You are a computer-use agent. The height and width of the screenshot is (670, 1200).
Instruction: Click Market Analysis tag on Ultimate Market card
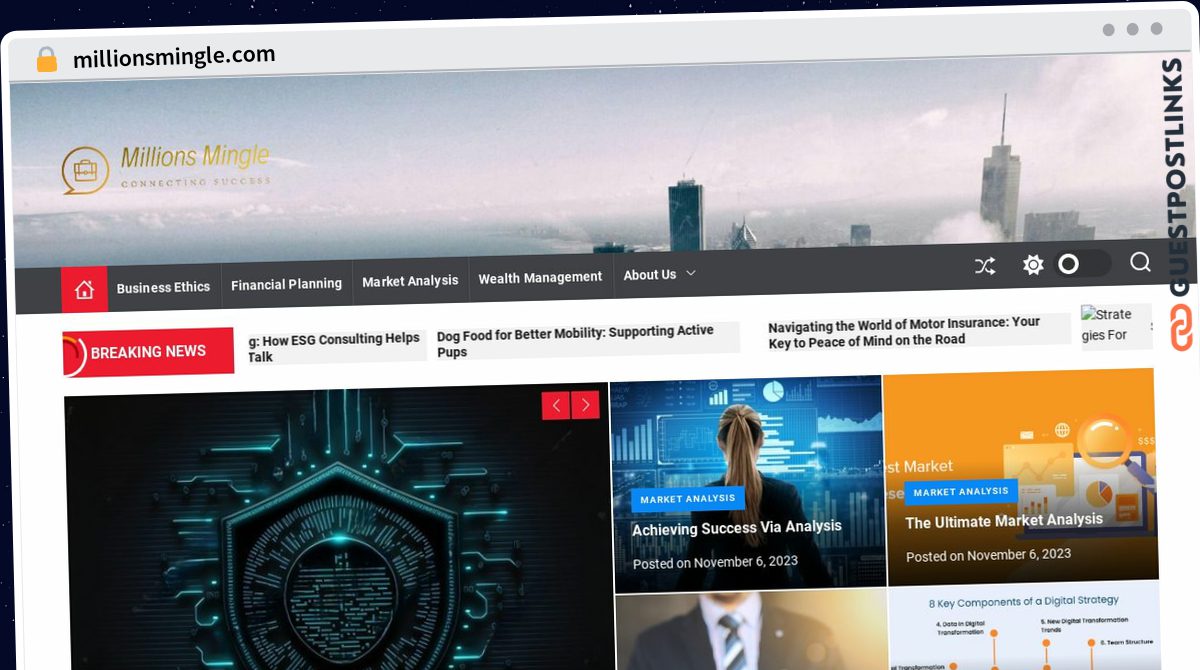point(961,492)
